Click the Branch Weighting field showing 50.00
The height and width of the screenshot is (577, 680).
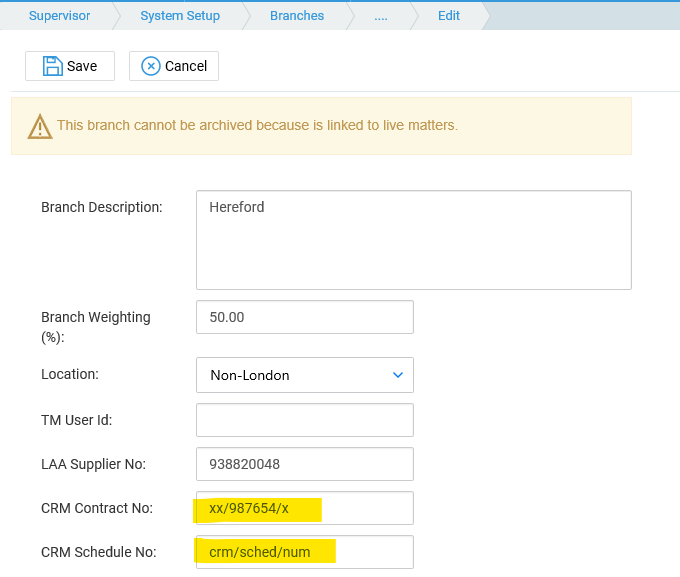coord(305,317)
